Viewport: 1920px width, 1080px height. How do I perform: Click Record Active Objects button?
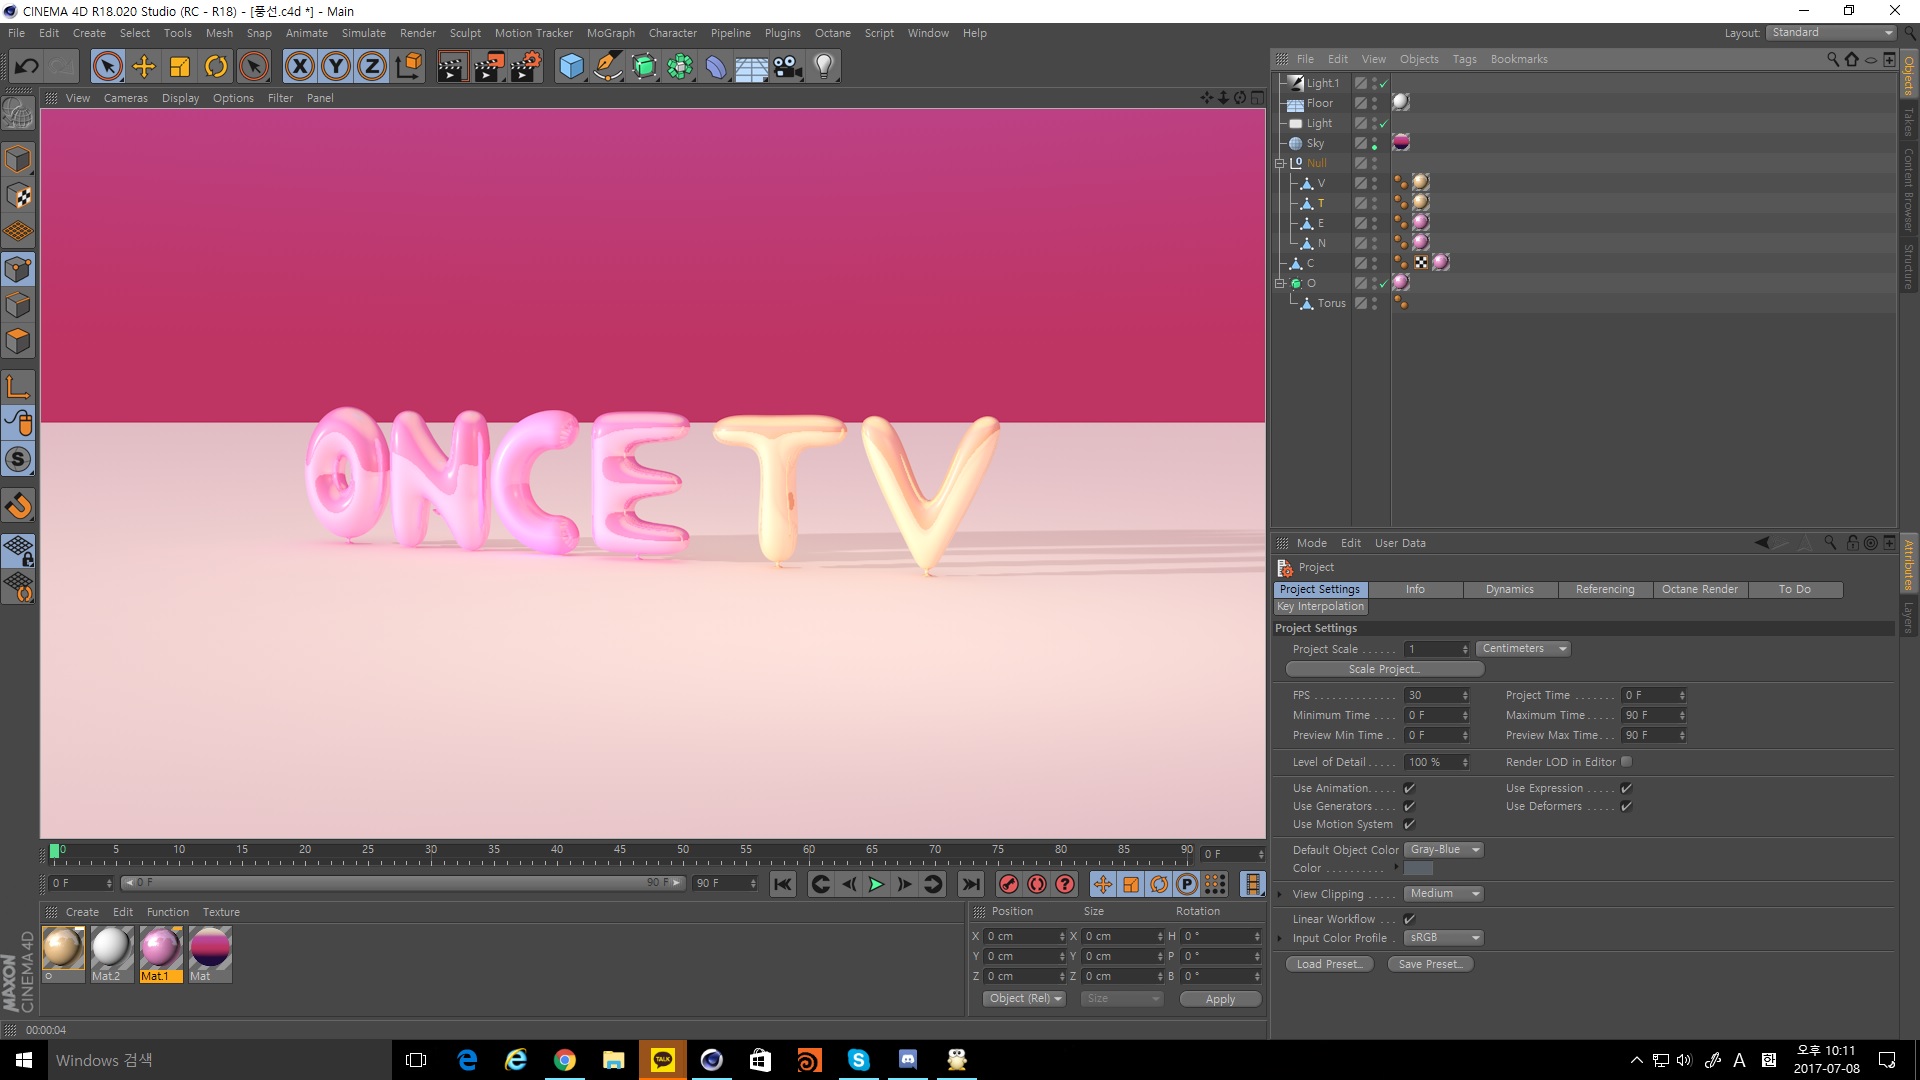(1009, 884)
